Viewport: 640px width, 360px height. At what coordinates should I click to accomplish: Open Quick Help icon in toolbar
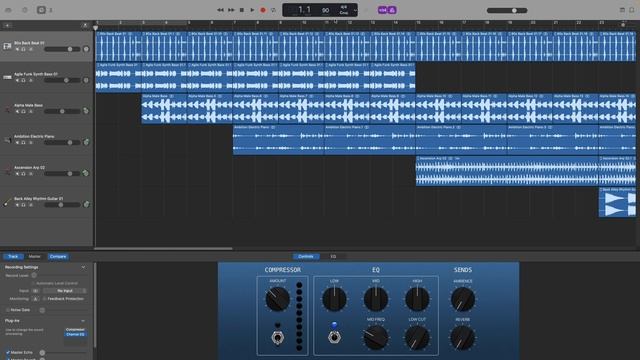25,10
